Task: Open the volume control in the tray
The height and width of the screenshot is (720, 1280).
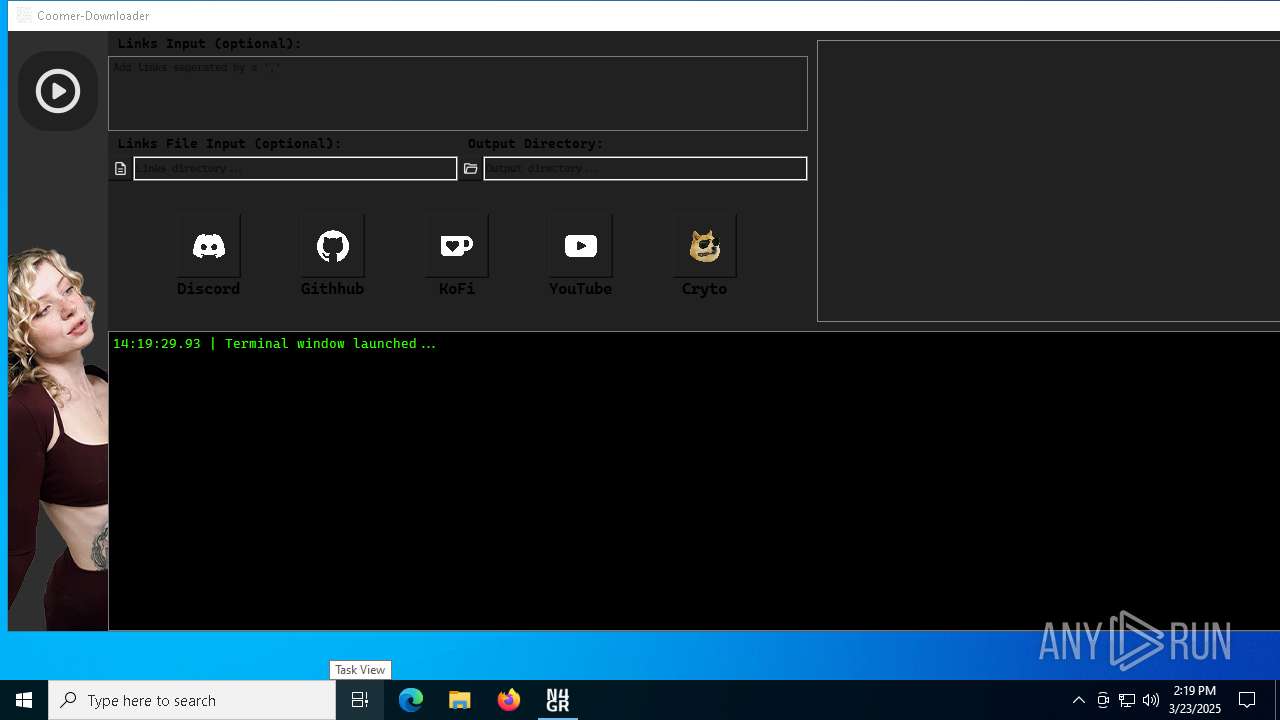Action: click(x=1151, y=700)
